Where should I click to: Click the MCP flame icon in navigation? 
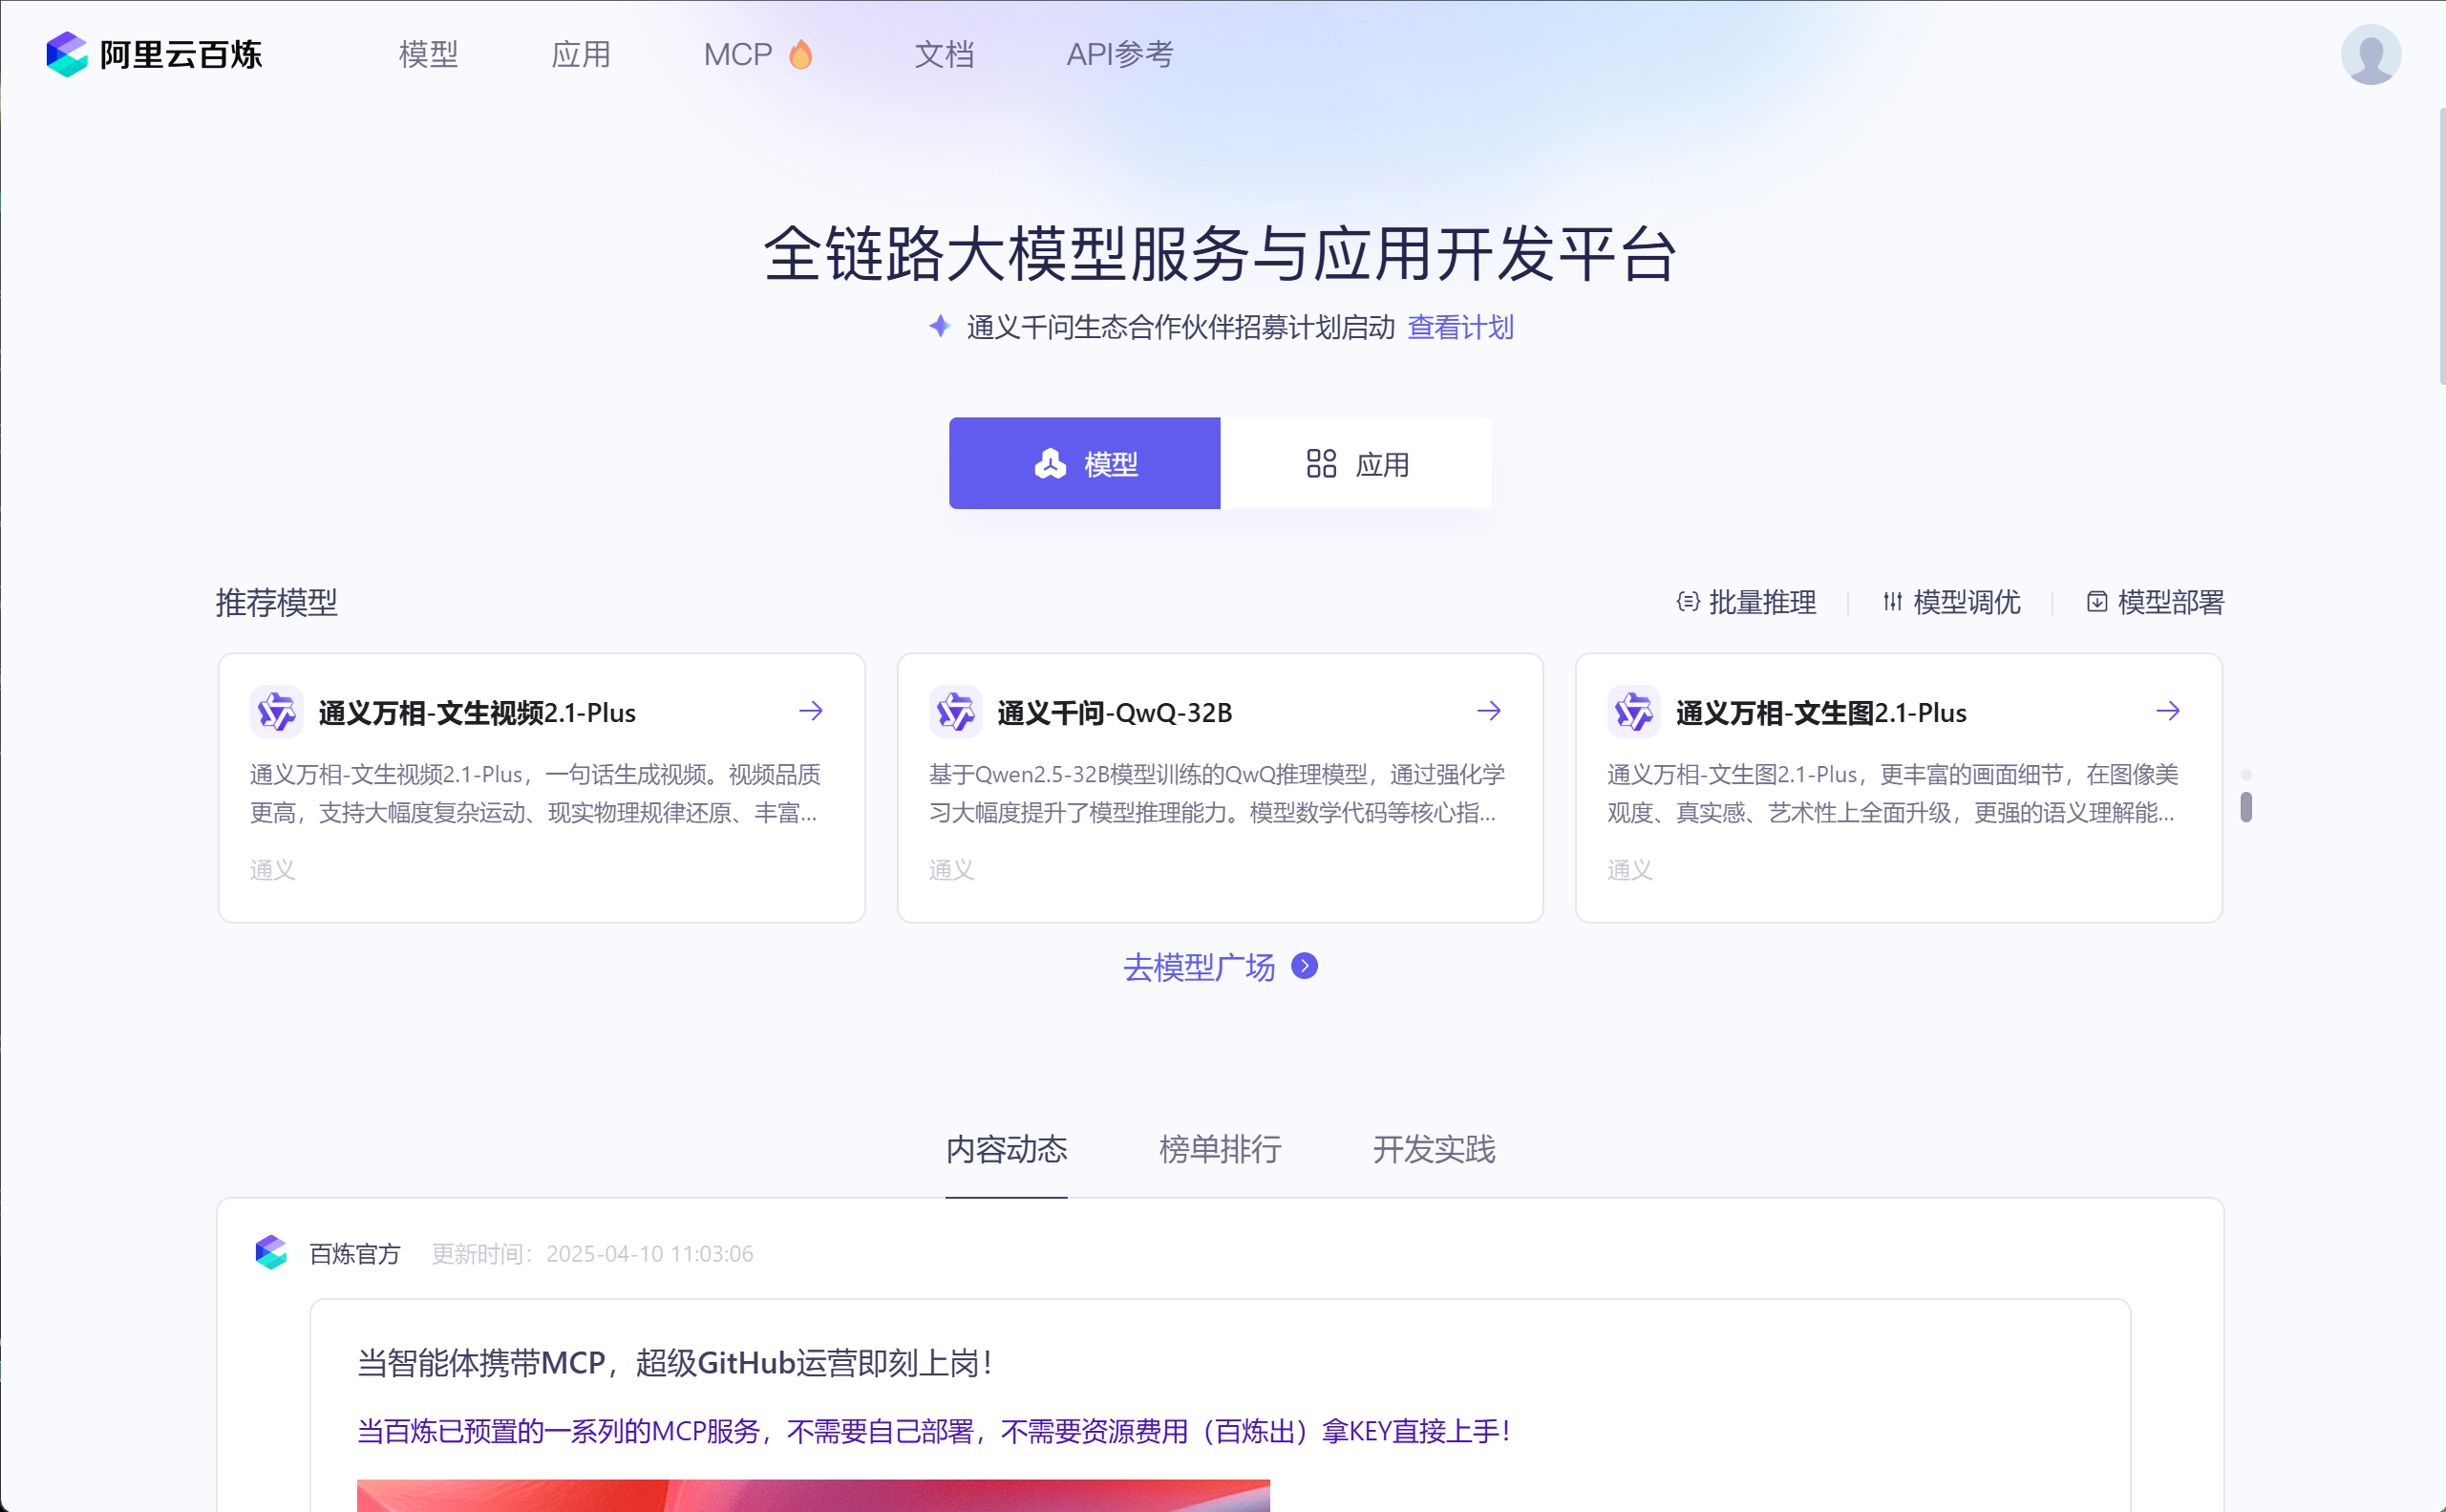pos(801,54)
